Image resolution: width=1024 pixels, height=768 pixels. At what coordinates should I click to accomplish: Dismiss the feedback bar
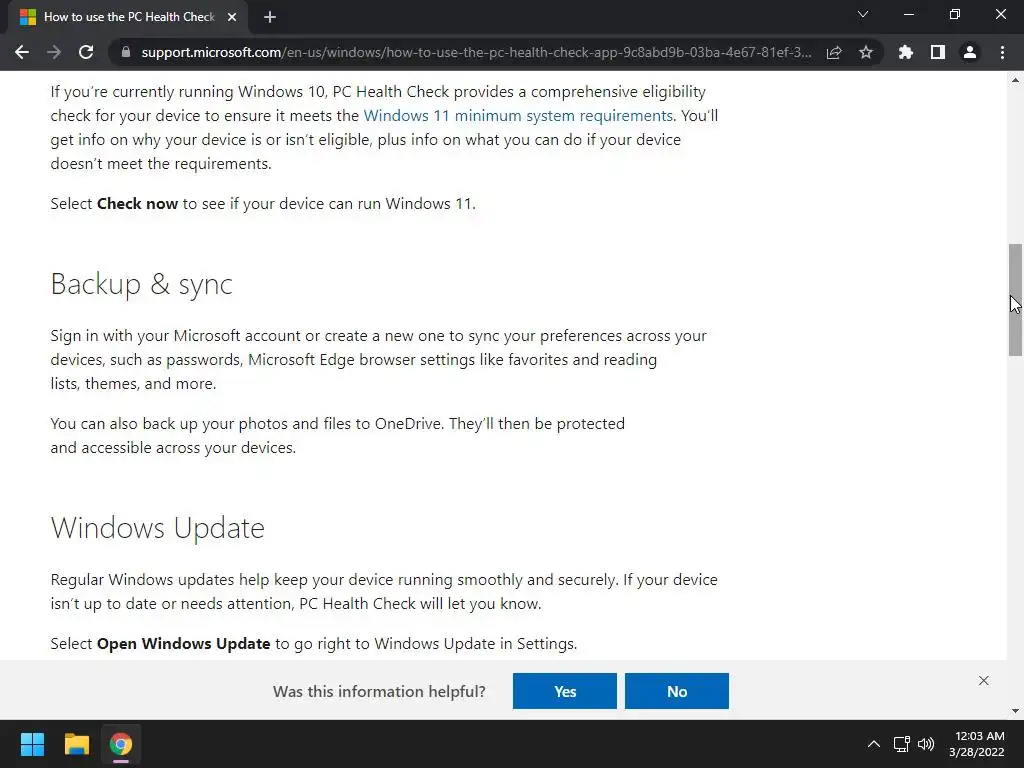point(984,681)
